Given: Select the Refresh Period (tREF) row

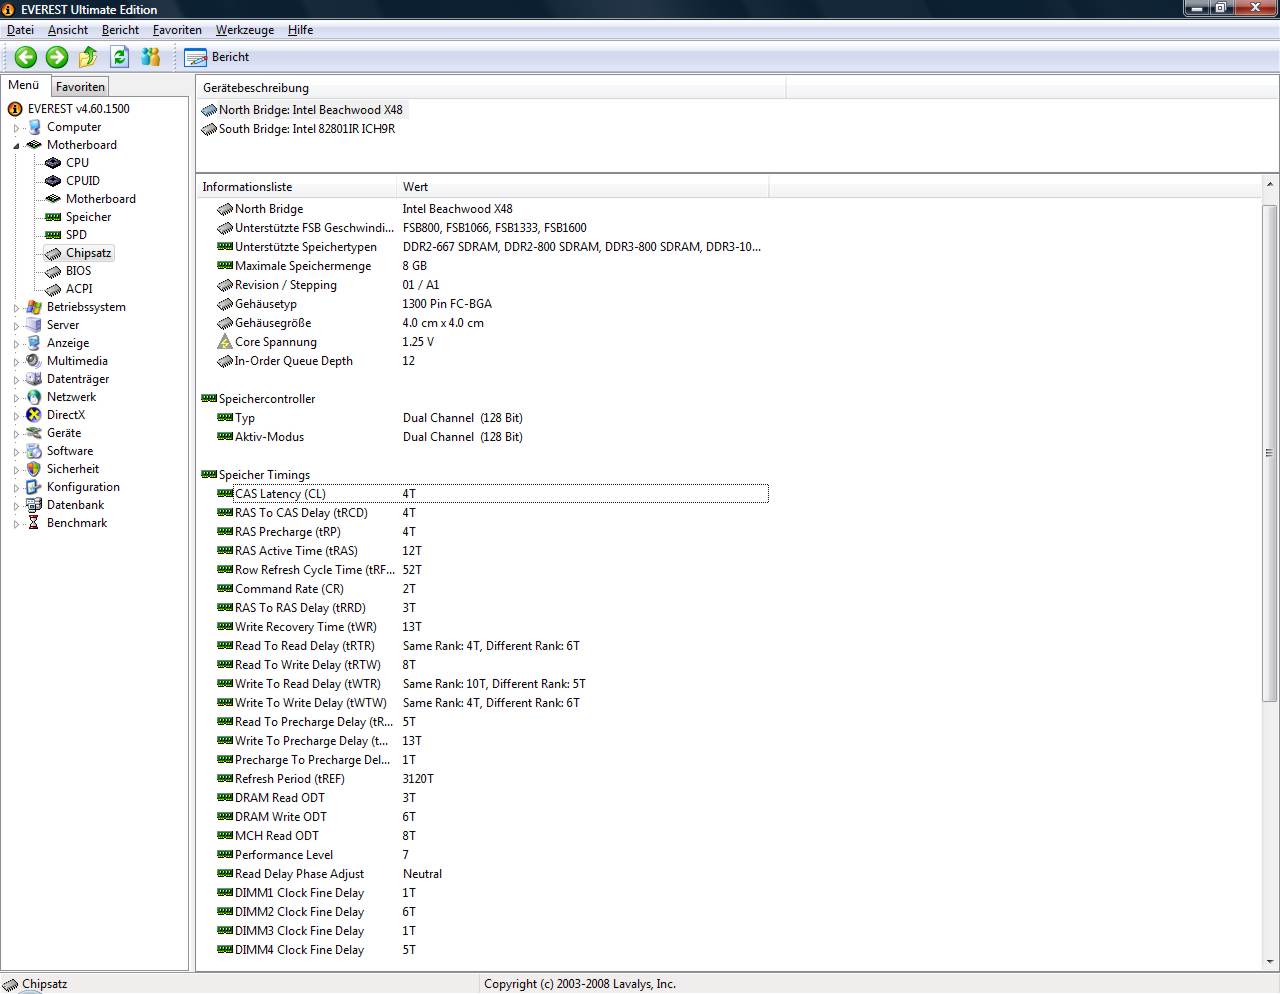Looking at the screenshot, I should (x=492, y=779).
